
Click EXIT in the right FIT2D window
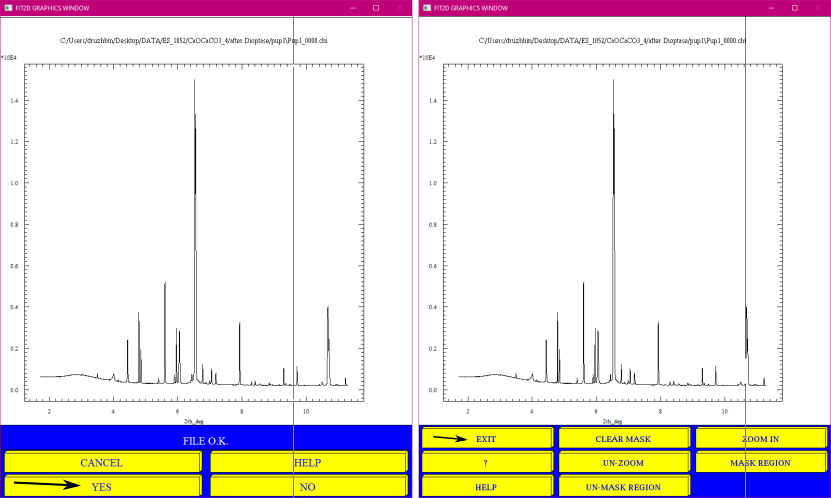pos(487,438)
